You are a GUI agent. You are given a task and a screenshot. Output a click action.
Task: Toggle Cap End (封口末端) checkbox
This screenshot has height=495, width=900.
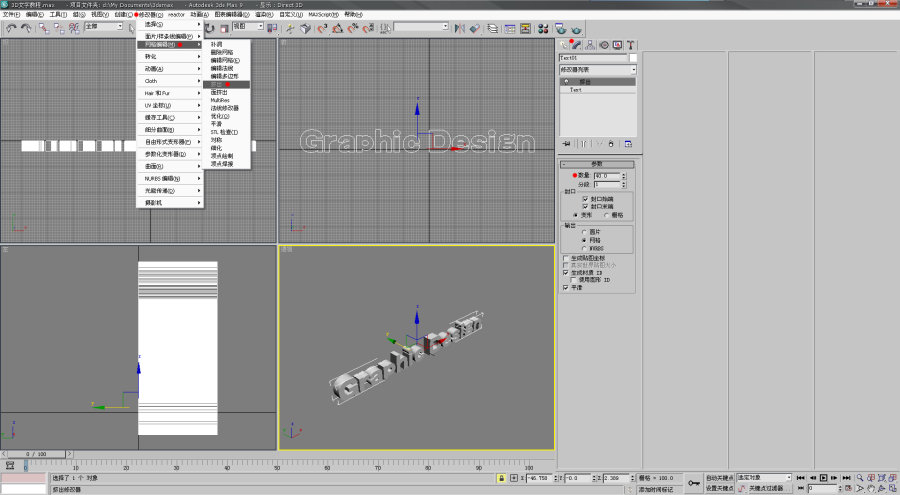(x=585, y=206)
